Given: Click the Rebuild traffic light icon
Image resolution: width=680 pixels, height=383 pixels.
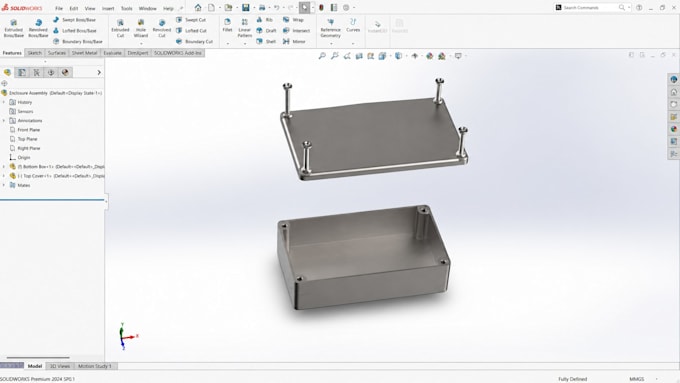Looking at the screenshot, I should click(x=321, y=7).
